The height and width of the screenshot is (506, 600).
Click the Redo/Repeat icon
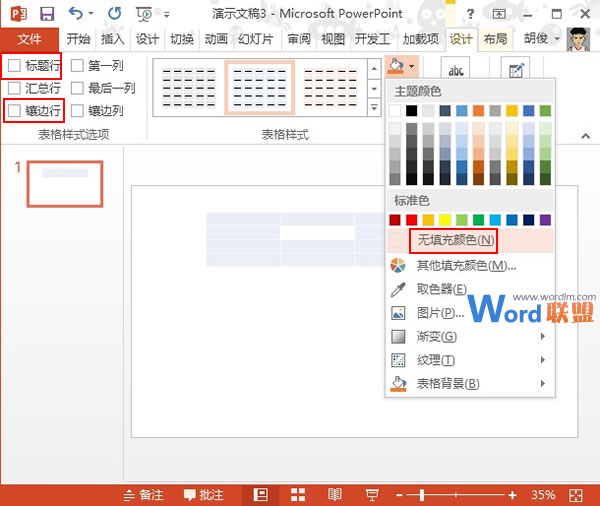click(114, 14)
